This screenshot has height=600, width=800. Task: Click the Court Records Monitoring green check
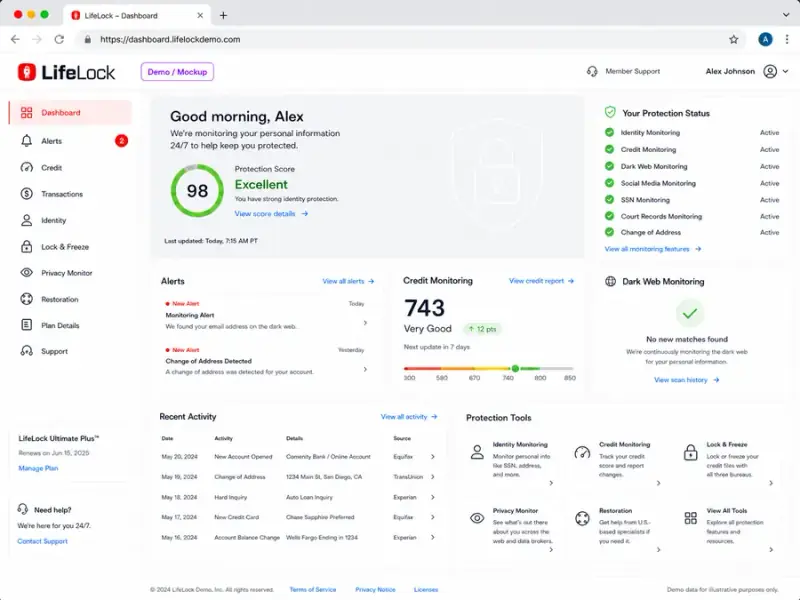click(x=609, y=216)
